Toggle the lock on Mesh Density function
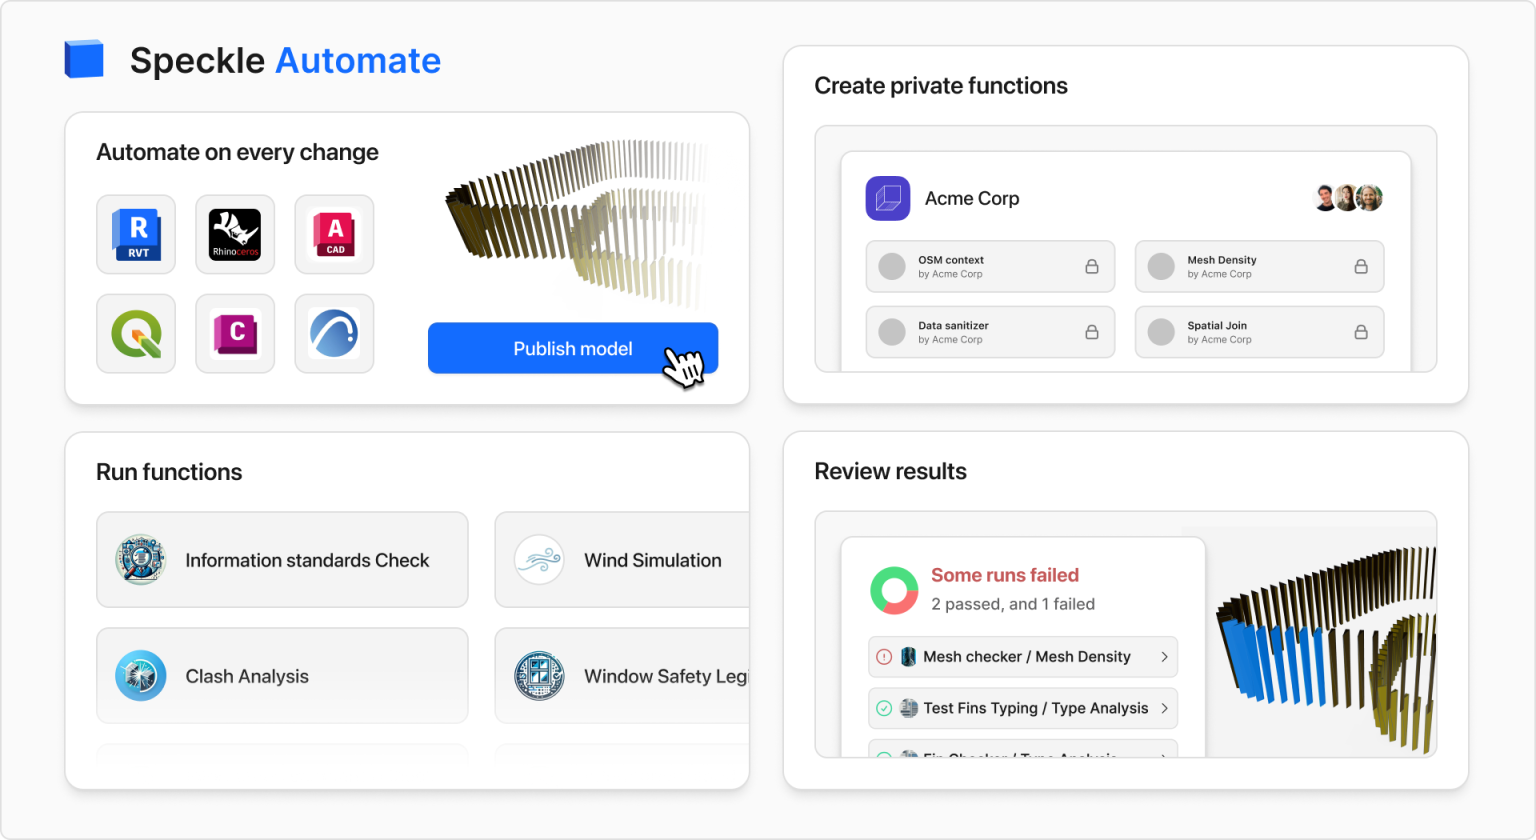 pos(1361,267)
